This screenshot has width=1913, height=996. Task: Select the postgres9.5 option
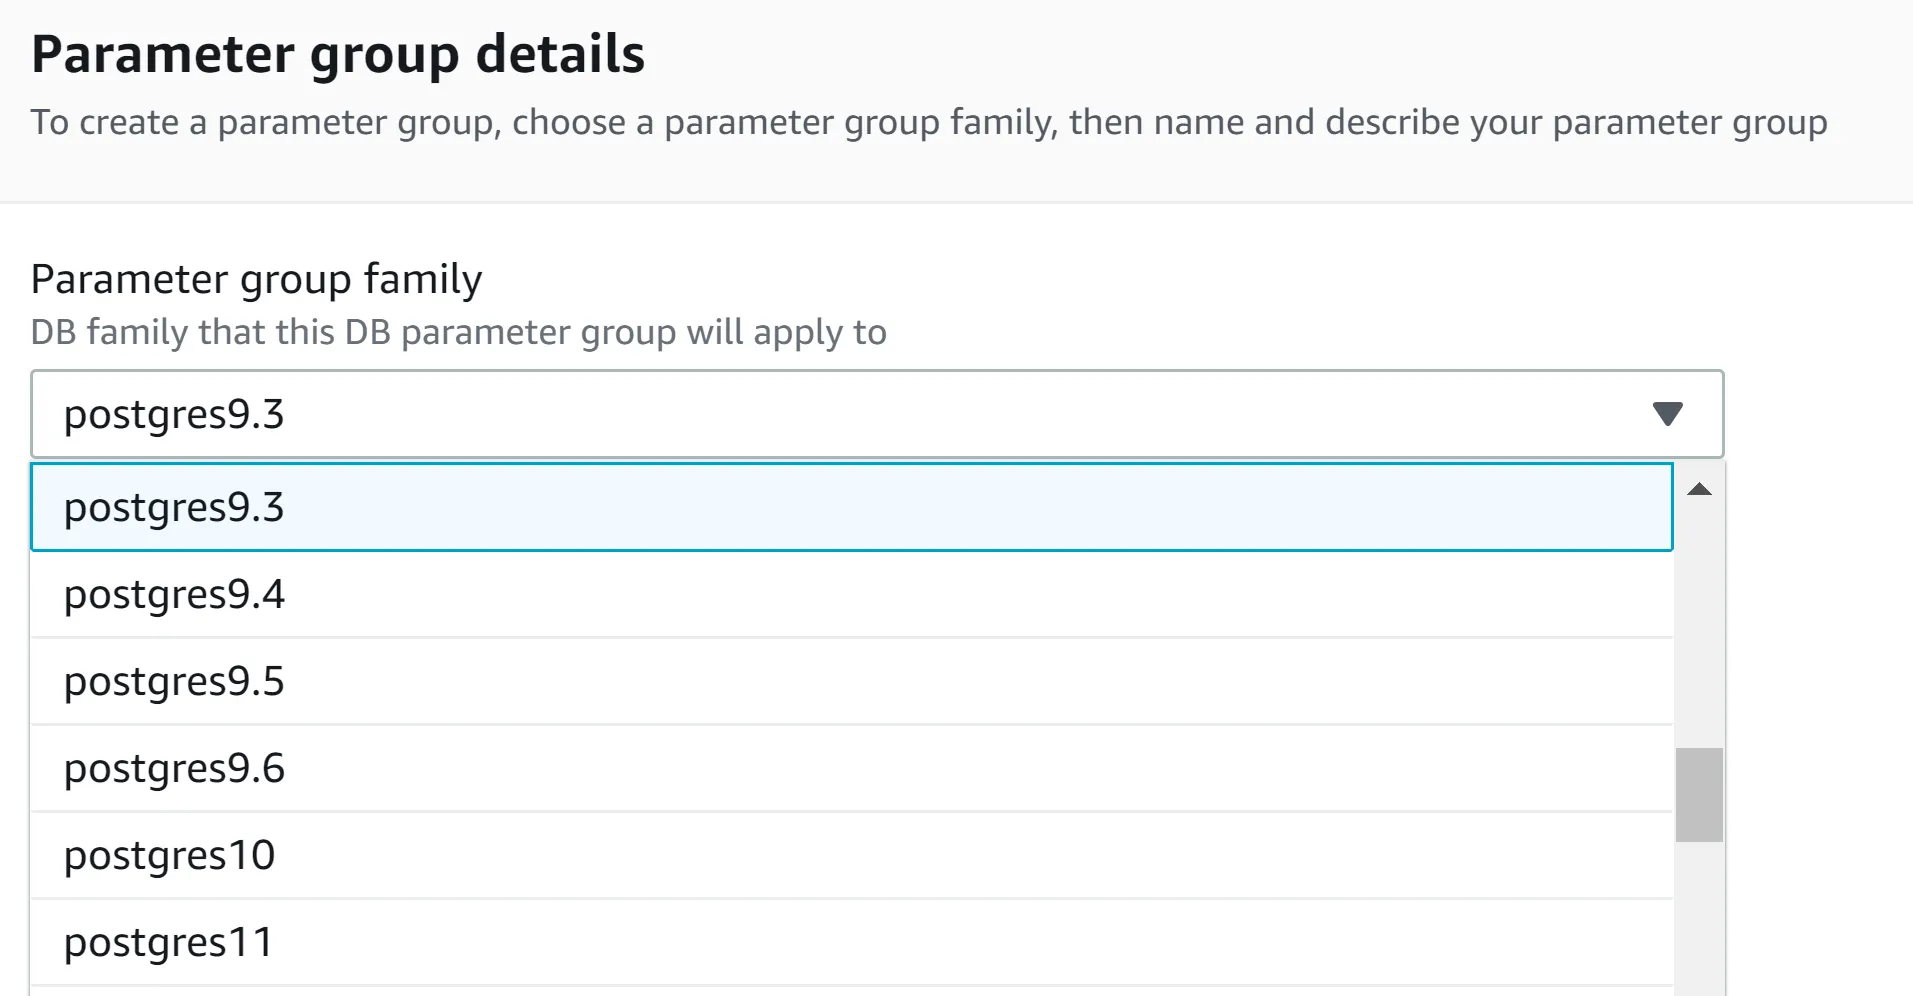tap(850, 681)
